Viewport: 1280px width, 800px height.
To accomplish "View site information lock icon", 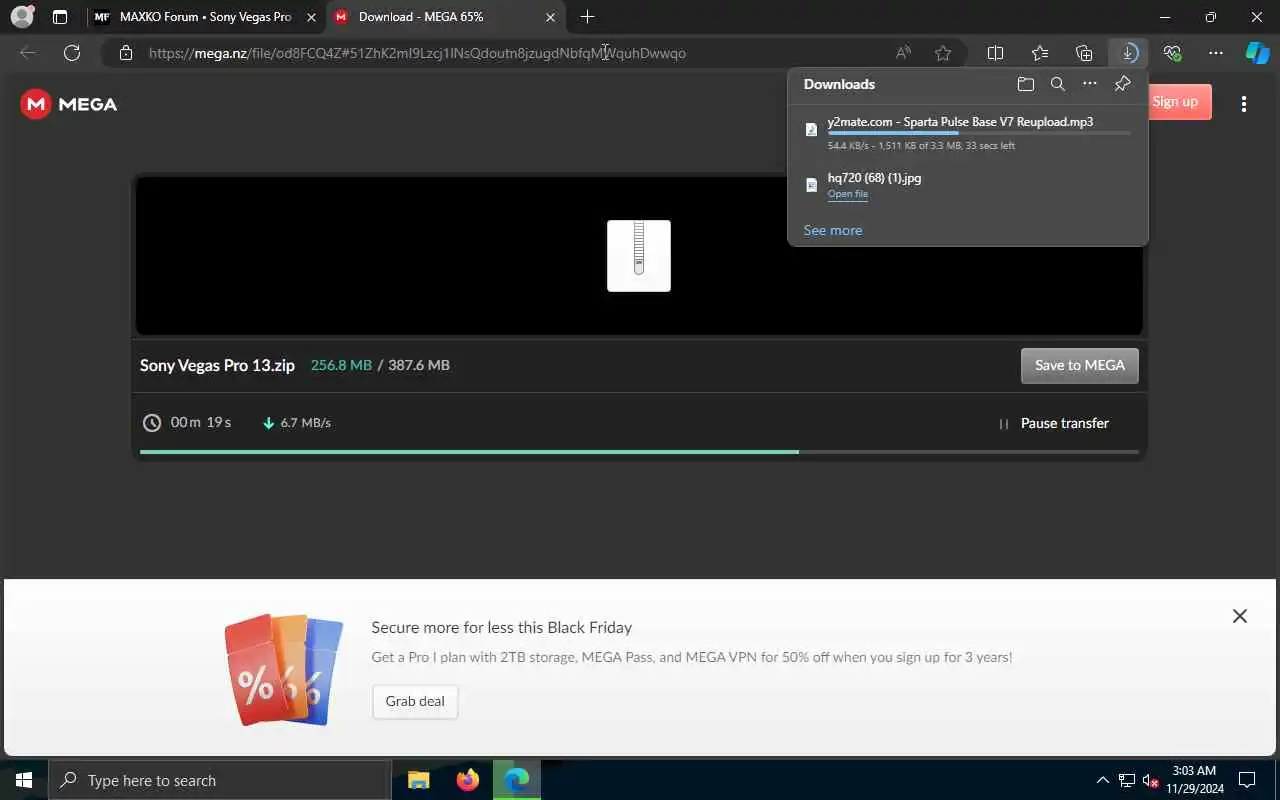I will pos(125,53).
